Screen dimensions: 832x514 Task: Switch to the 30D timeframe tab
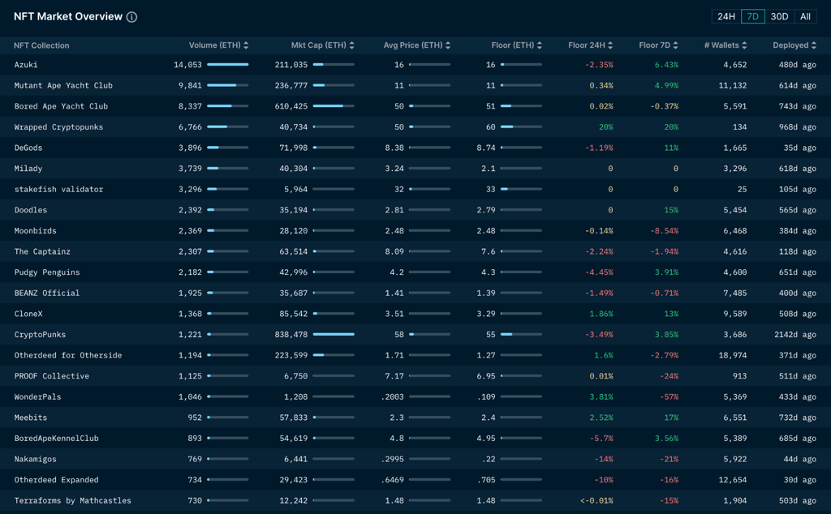[x=779, y=16]
